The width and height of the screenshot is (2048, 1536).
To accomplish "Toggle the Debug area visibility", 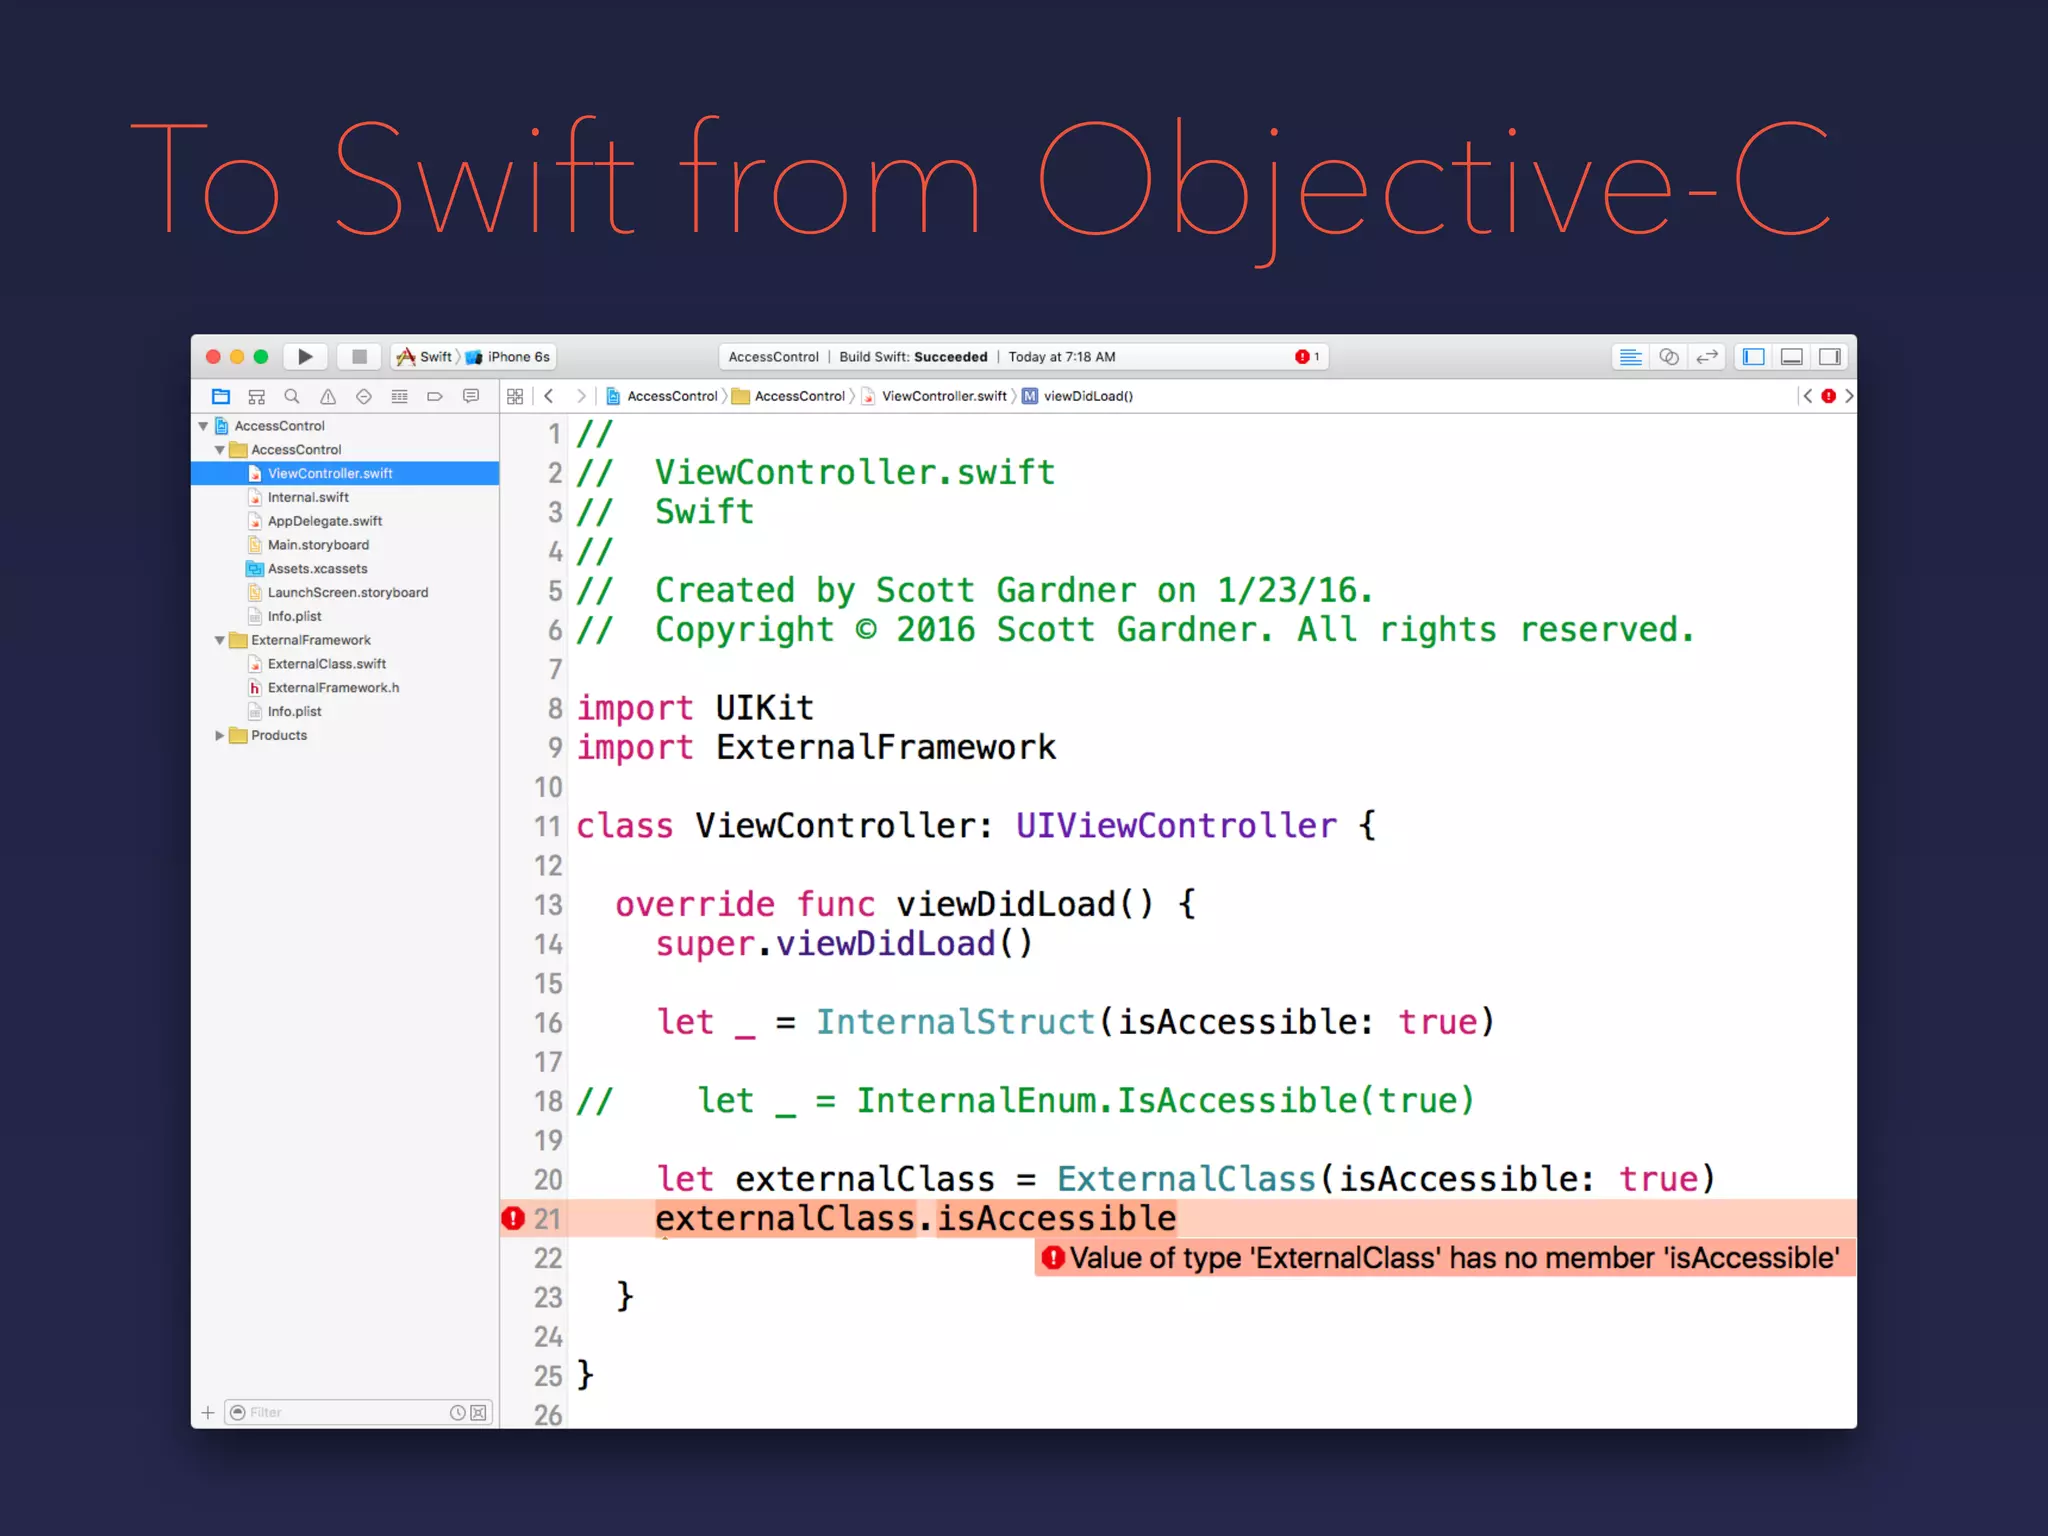I will click(1792, 357).
